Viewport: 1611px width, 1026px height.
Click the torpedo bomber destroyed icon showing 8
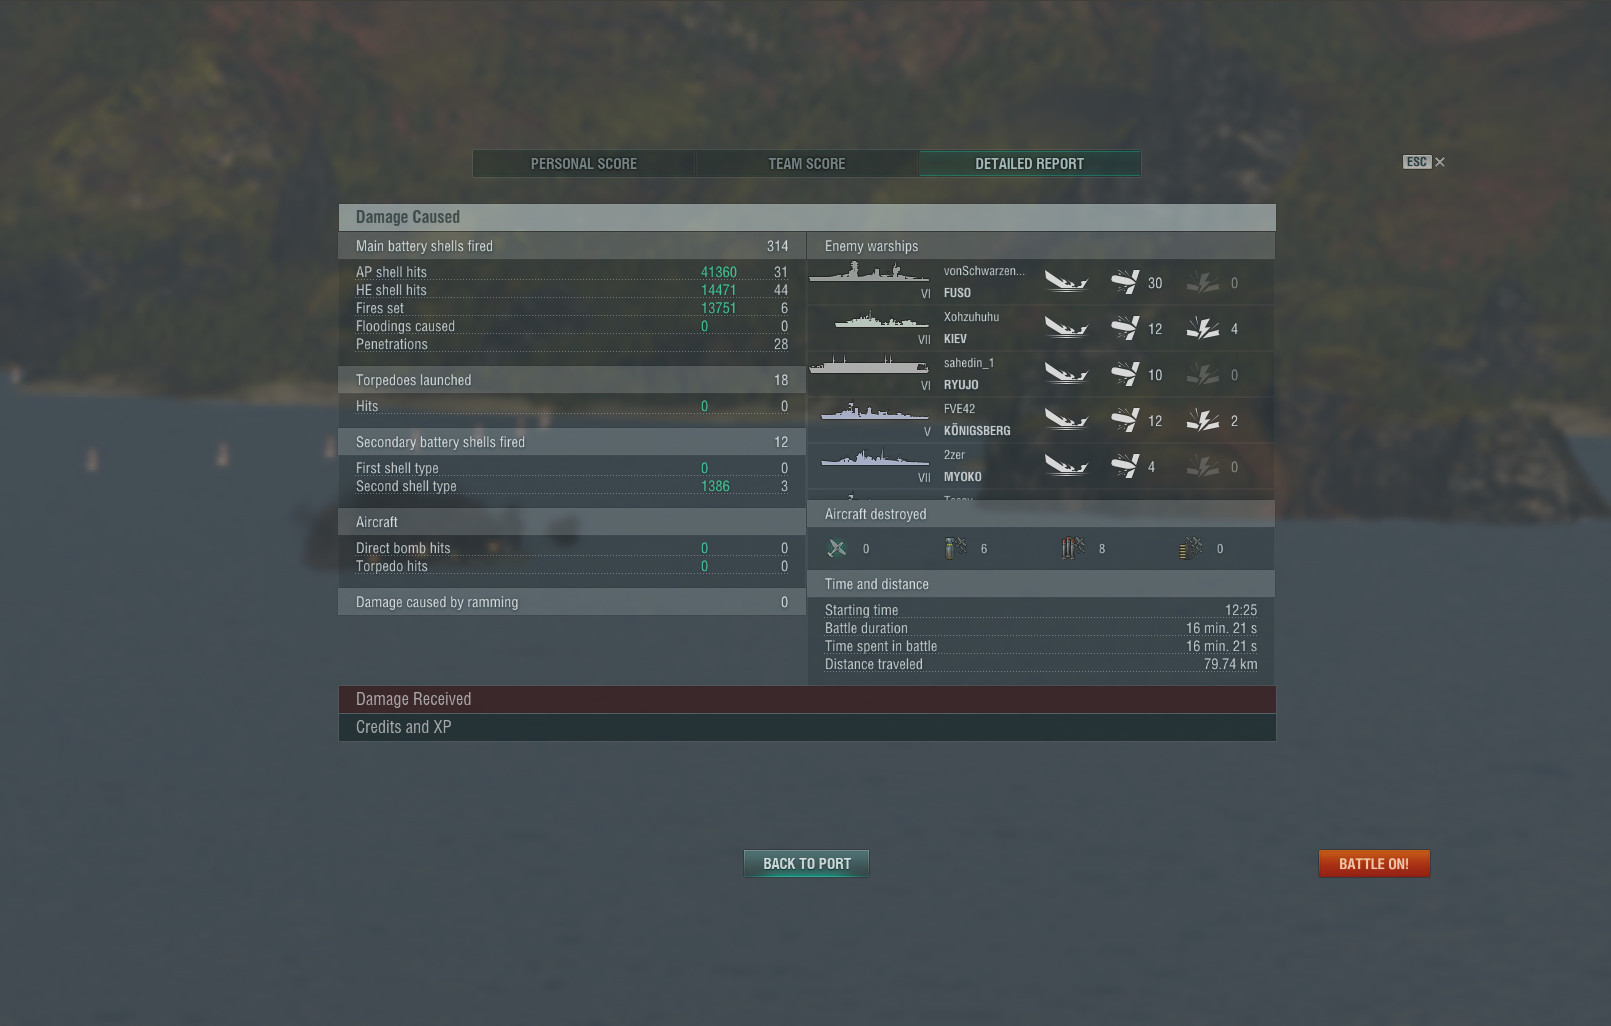[x=1073, y=548]
